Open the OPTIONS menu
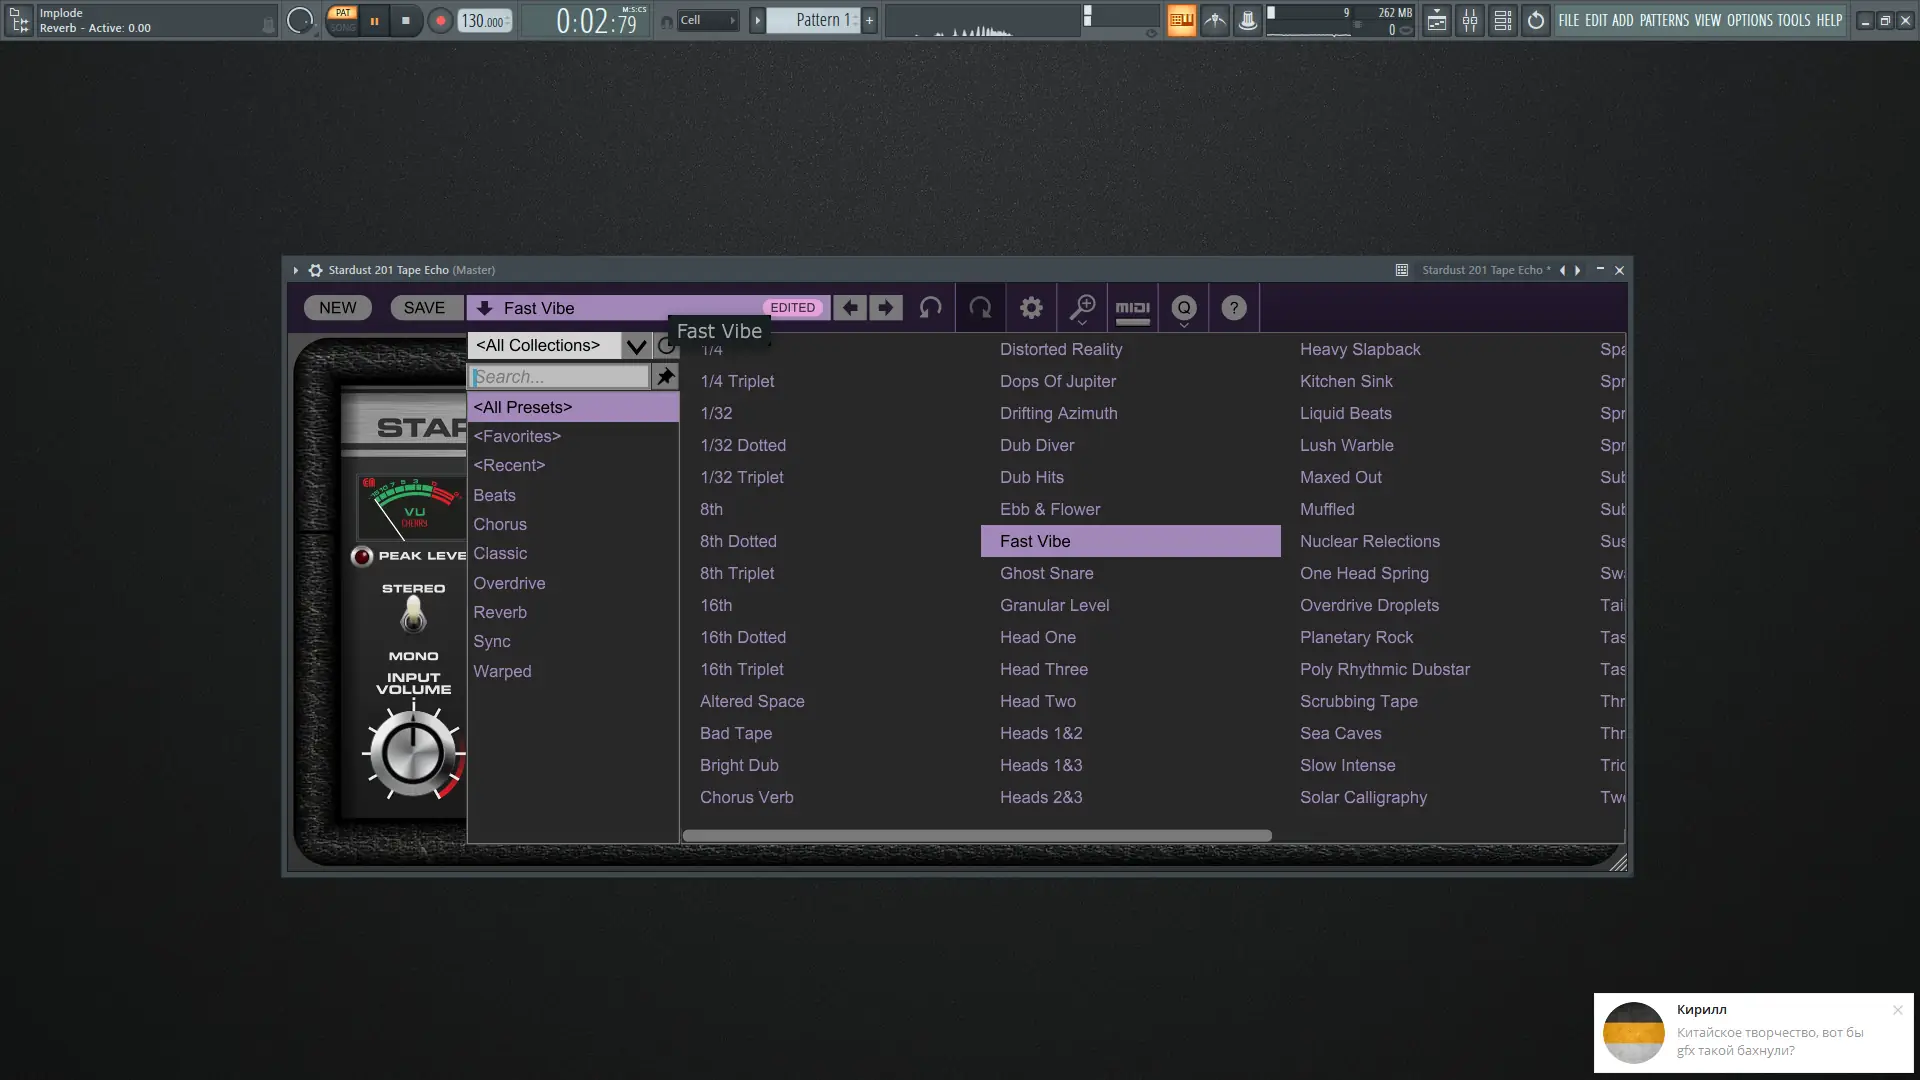1920x1080 pixels. tap(1749, 20)
